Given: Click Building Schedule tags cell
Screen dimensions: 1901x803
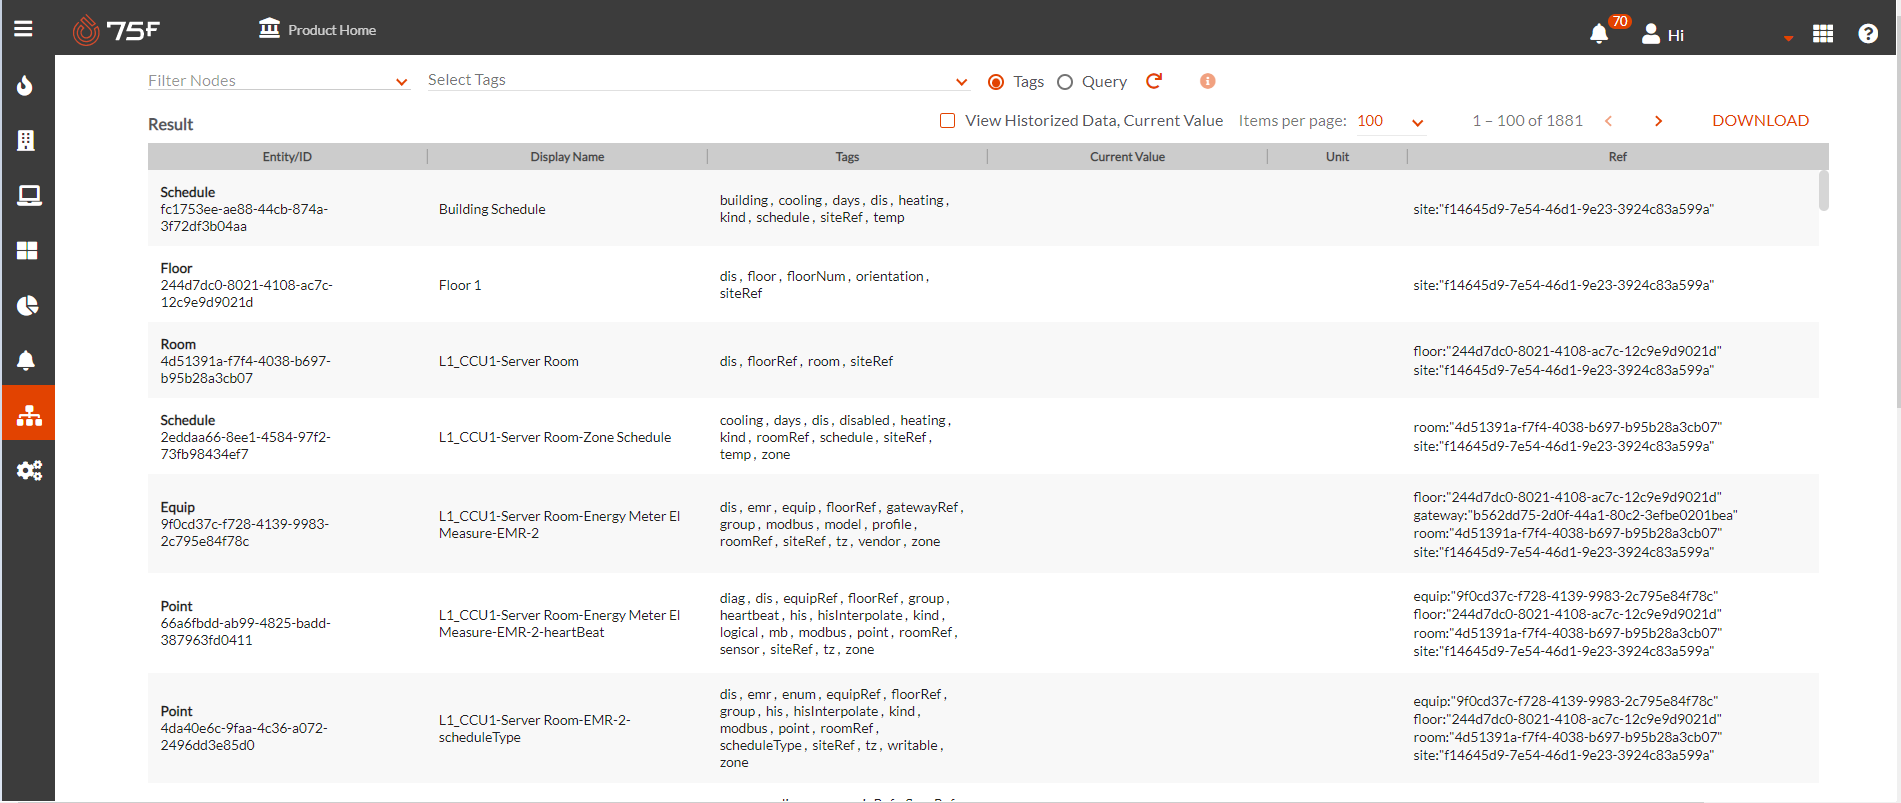Looking at the screenshot, I should (834, 209).
